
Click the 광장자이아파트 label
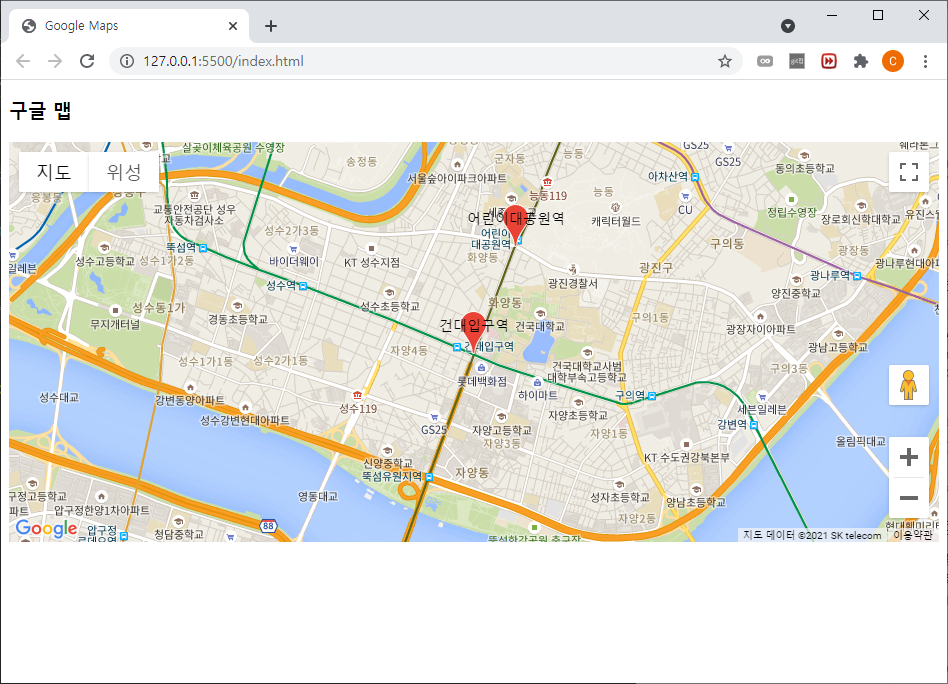[761, 329]
